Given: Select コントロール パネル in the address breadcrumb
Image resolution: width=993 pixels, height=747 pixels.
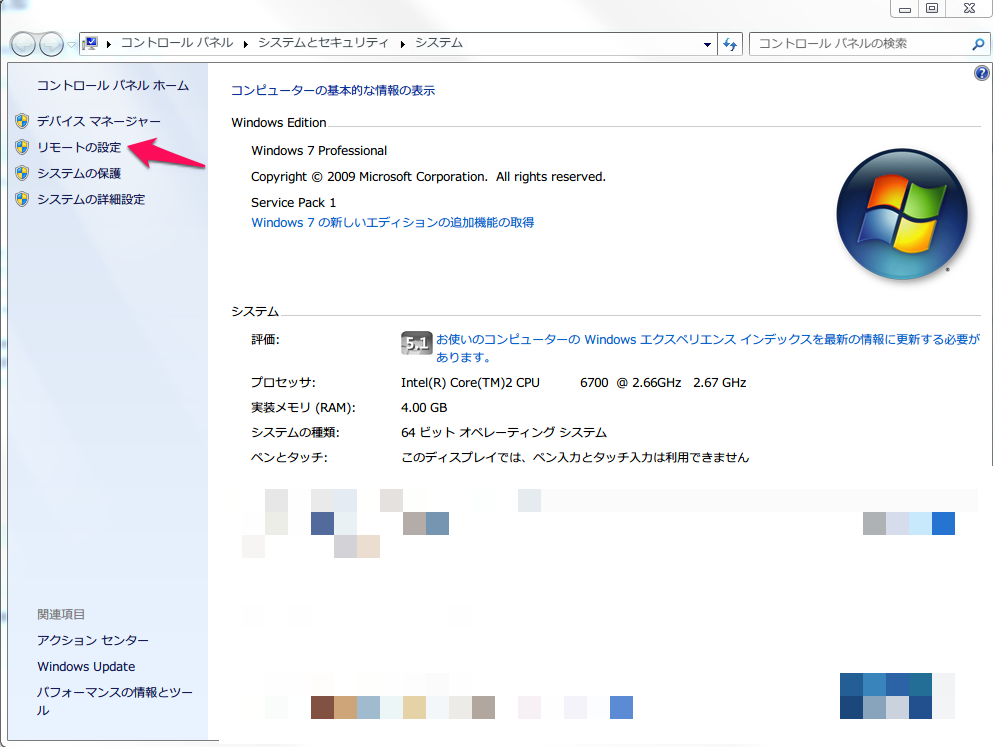Looking at the screenshot, I should [x=176, y=43].
